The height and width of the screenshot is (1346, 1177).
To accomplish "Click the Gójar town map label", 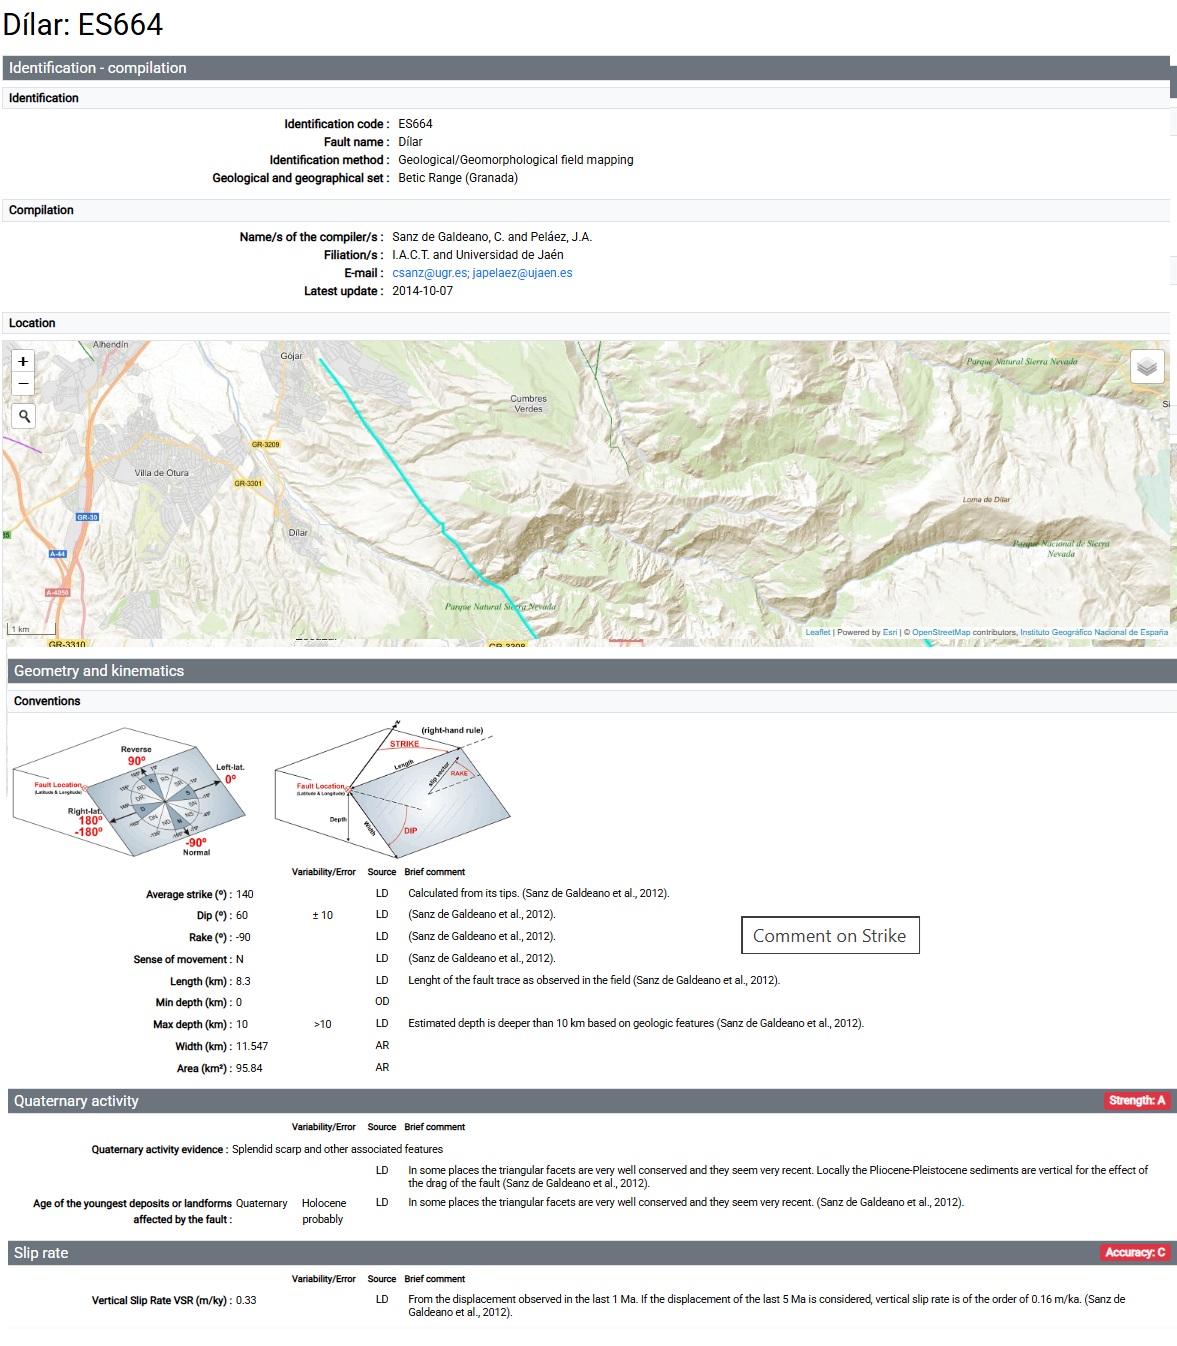I will coord(291,356).
